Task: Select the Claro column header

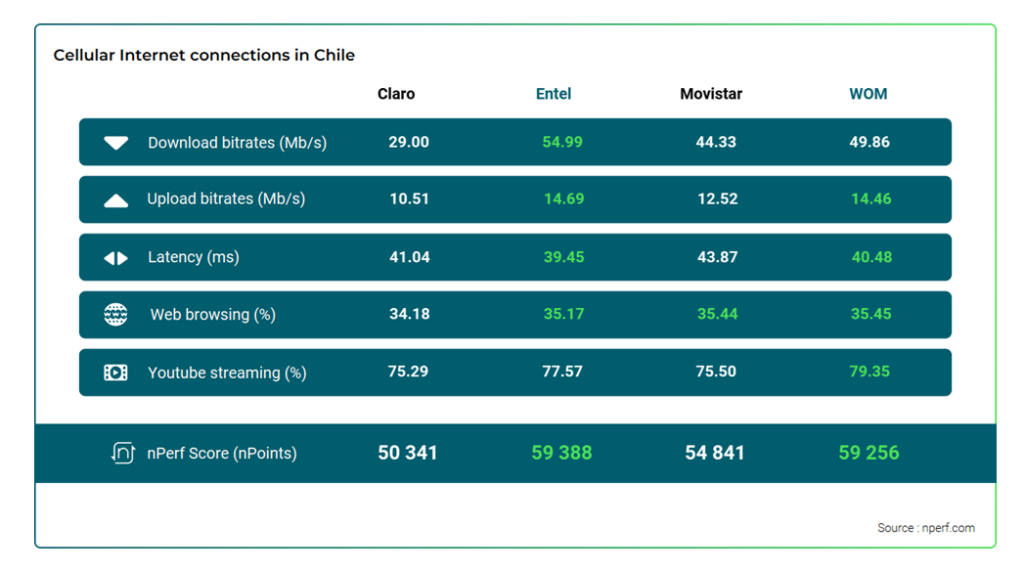Action: tap(396, 94)
